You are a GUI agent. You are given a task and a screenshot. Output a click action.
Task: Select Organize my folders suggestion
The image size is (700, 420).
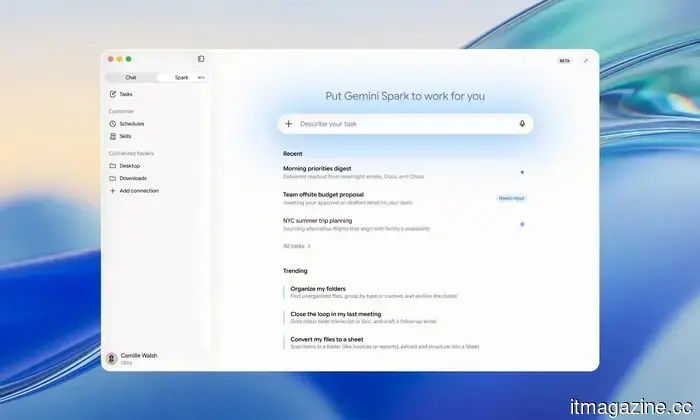point(374,292)
